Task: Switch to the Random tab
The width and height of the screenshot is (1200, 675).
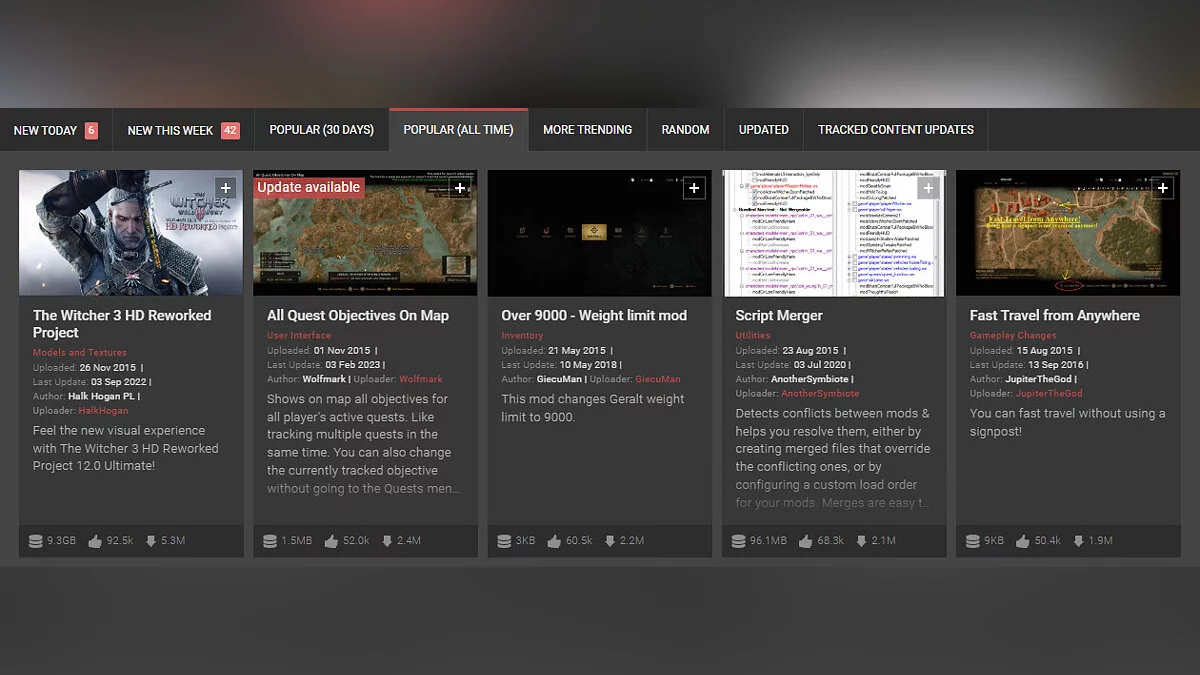Action: coord(685,130)
